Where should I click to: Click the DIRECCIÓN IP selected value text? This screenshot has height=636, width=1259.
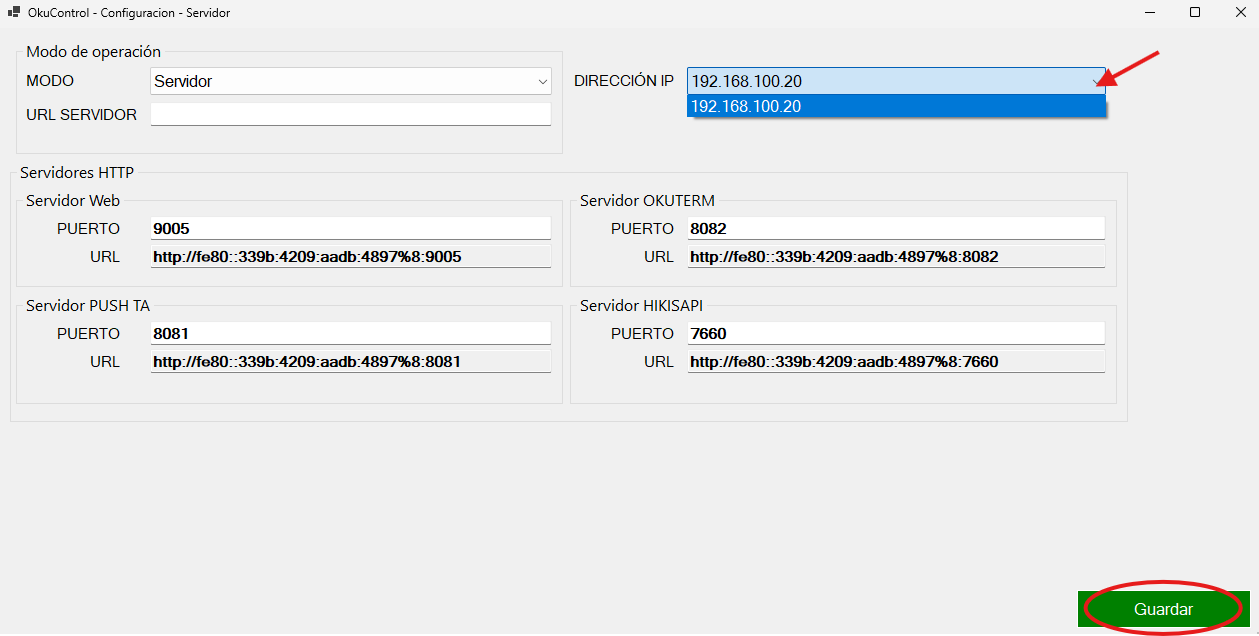click(x=747, y=82)
